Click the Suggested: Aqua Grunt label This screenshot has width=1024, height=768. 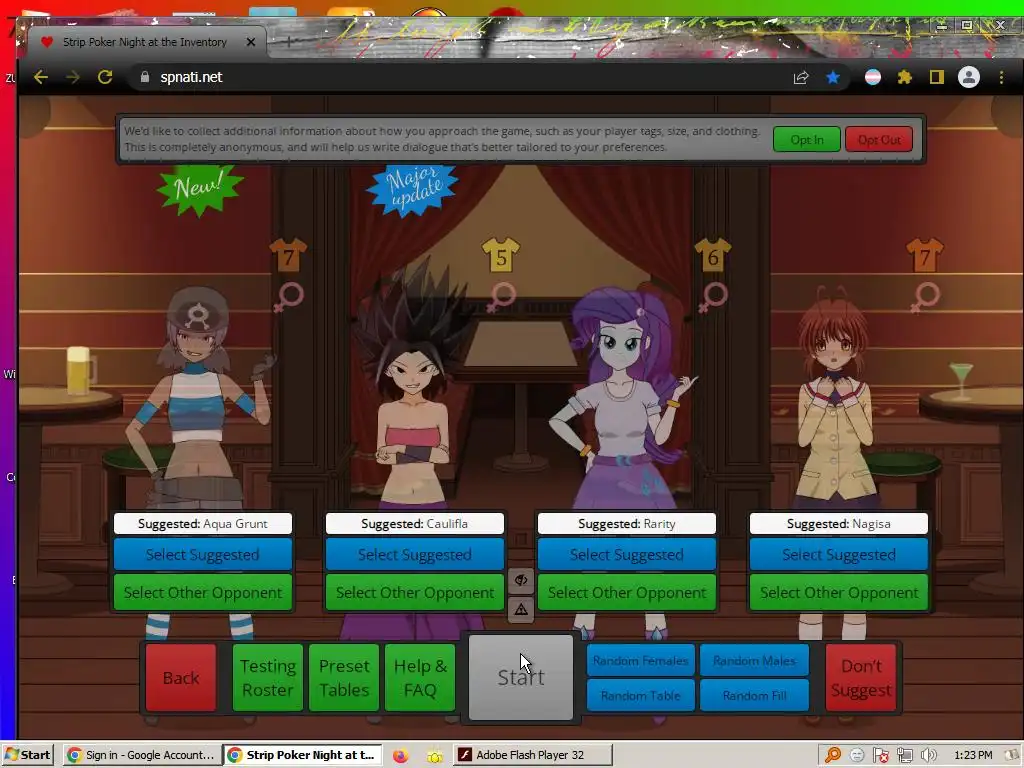tap(202, 524)
